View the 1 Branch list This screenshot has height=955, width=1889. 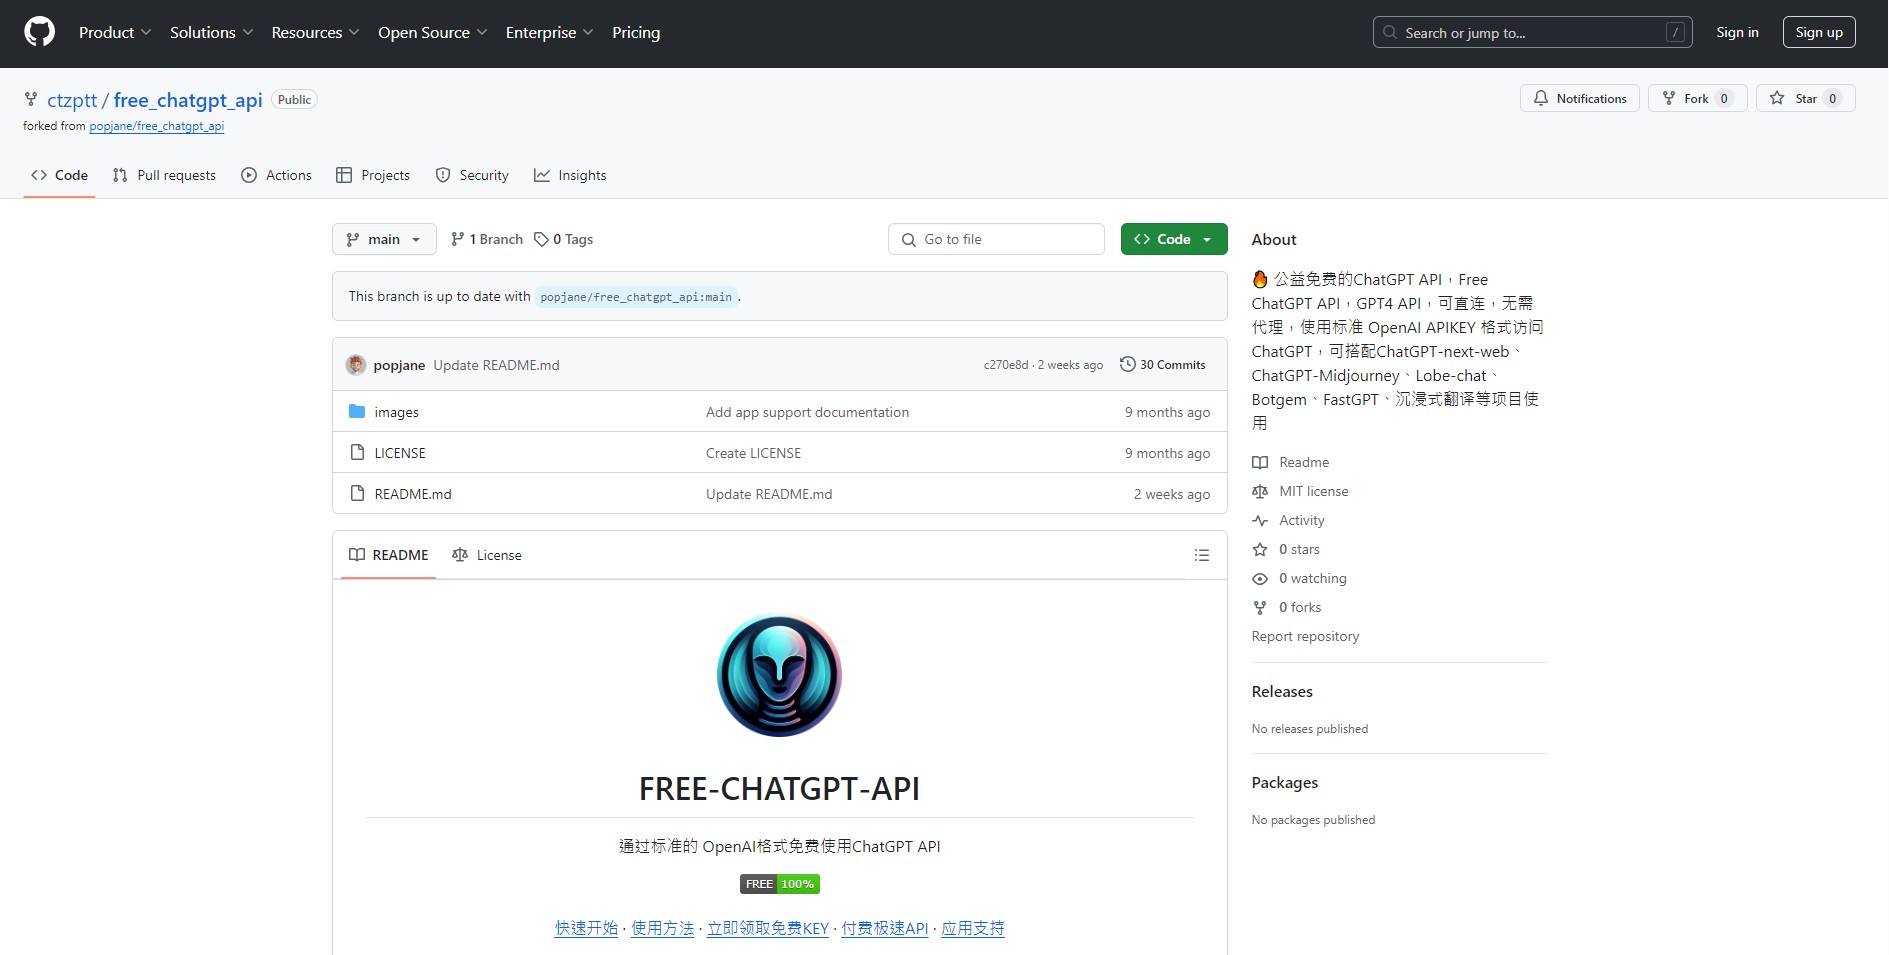pos(487,239)
